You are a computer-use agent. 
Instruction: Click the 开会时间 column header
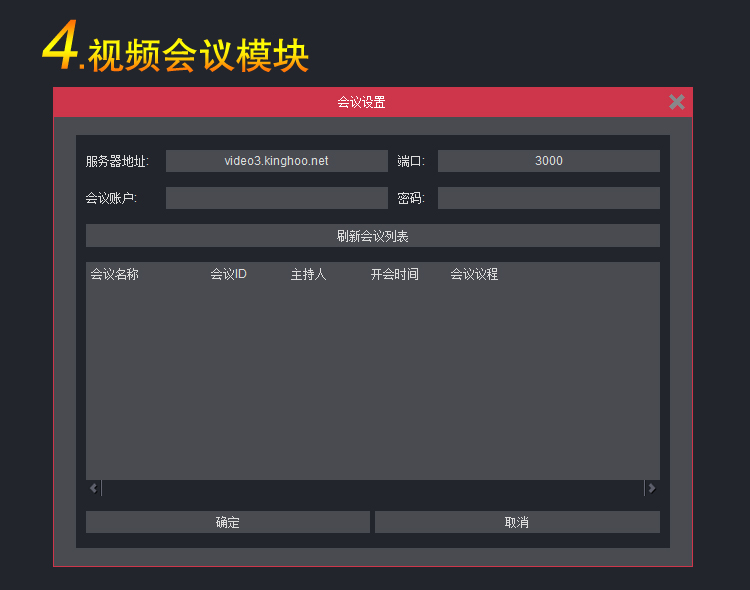pyautogui.click(x=394, y=274)
